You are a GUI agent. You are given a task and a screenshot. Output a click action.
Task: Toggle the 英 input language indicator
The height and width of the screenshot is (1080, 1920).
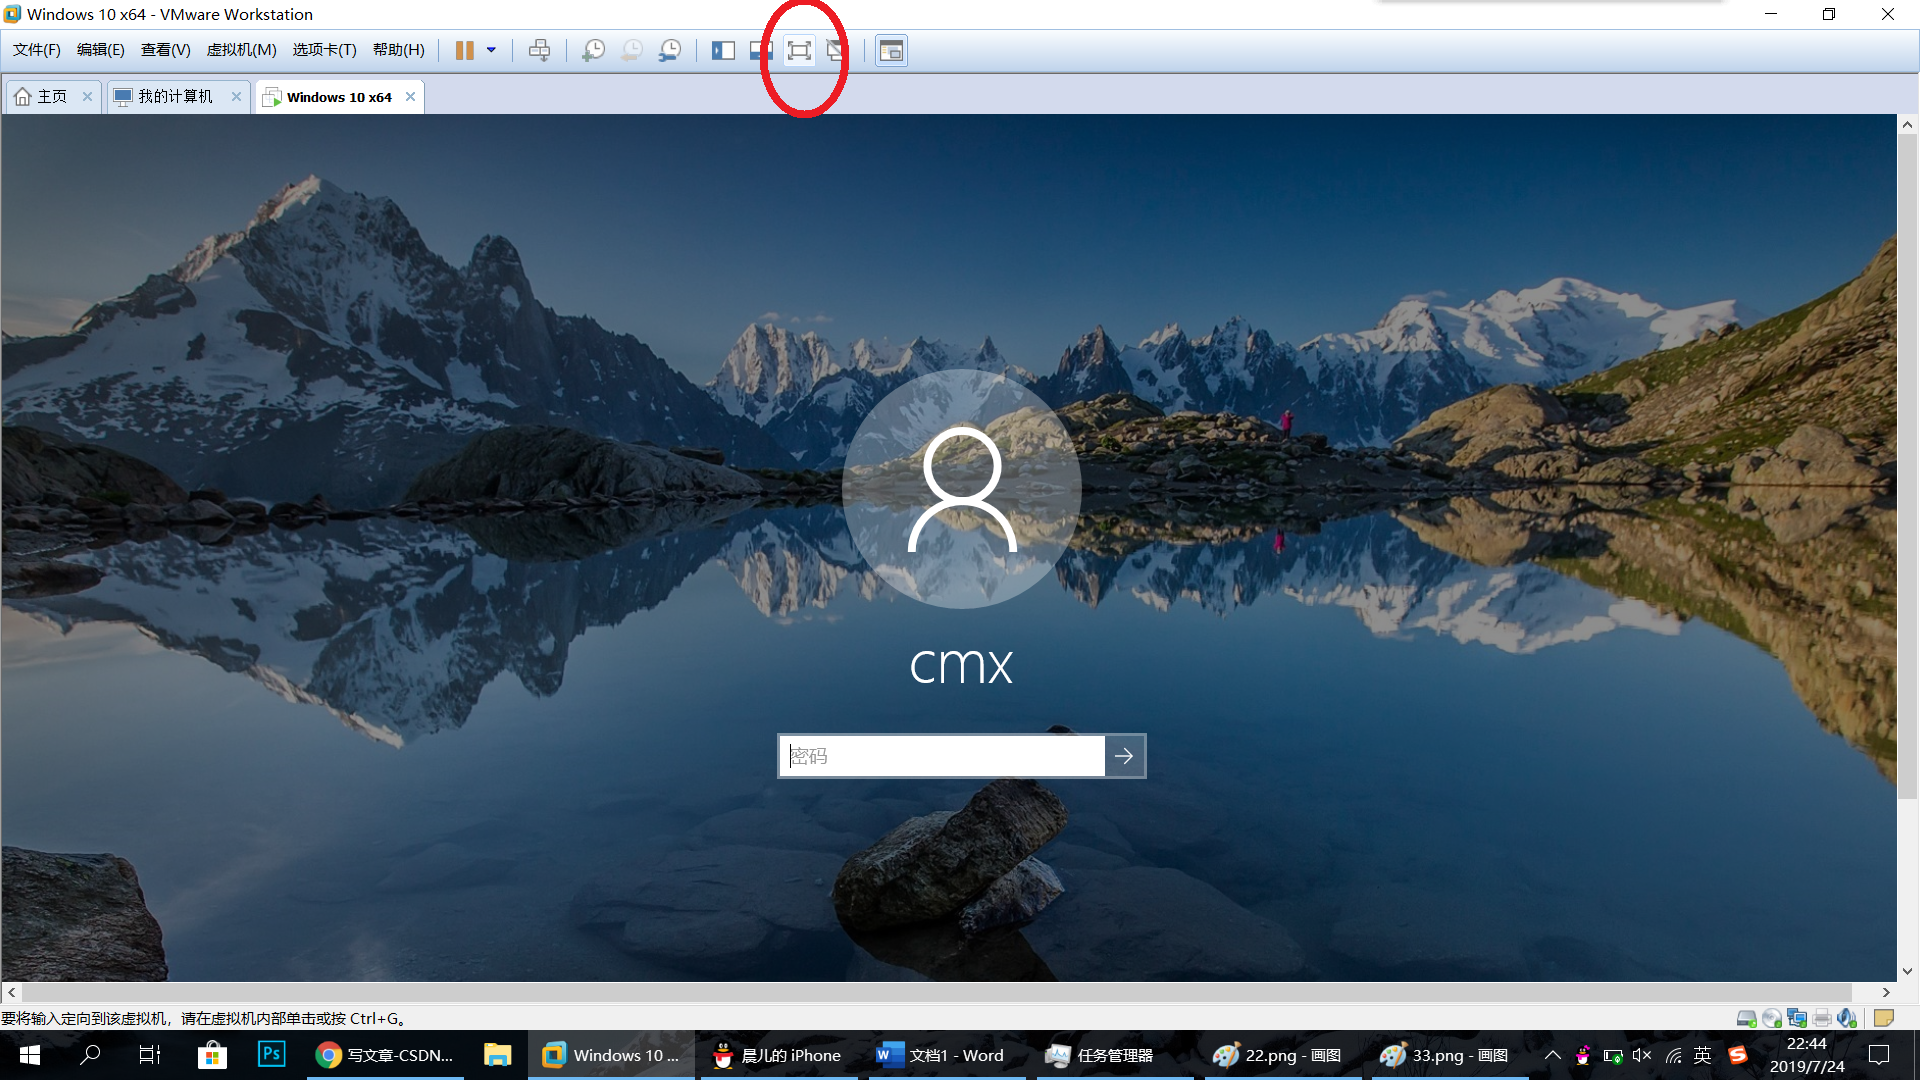point(1703,1055)
